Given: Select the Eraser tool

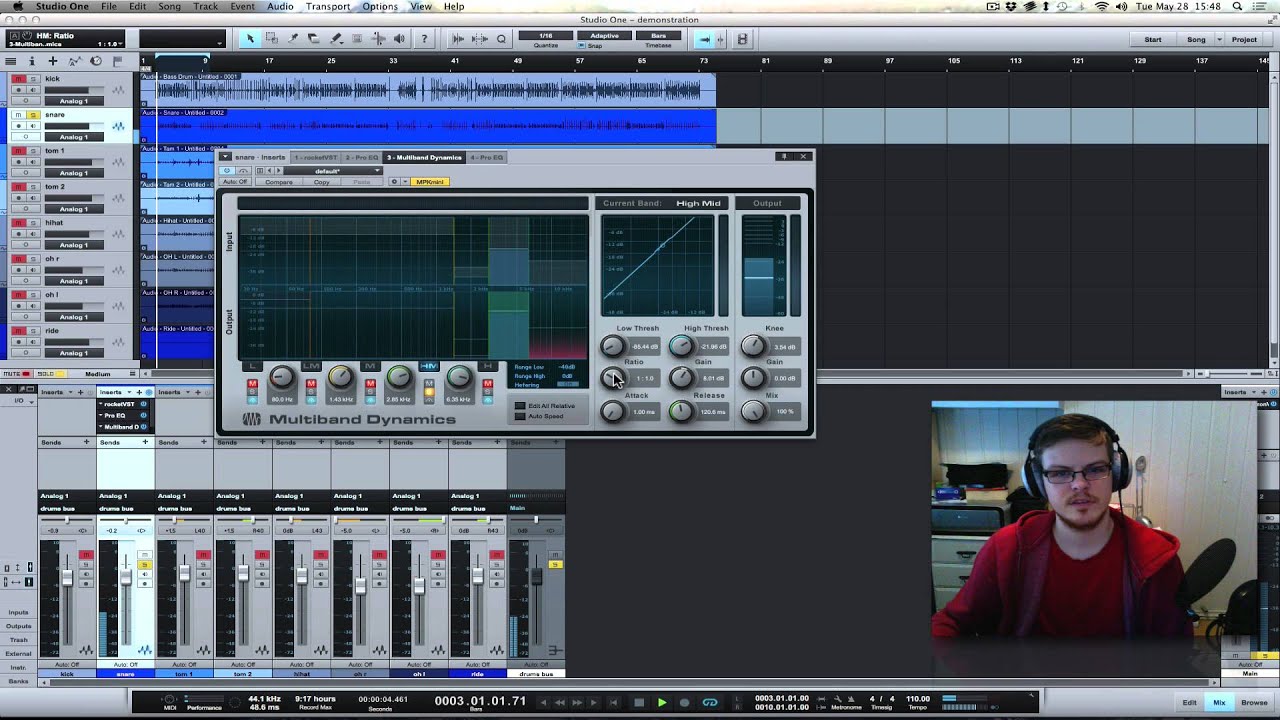Looking at the screenshot, I should 314,39.
